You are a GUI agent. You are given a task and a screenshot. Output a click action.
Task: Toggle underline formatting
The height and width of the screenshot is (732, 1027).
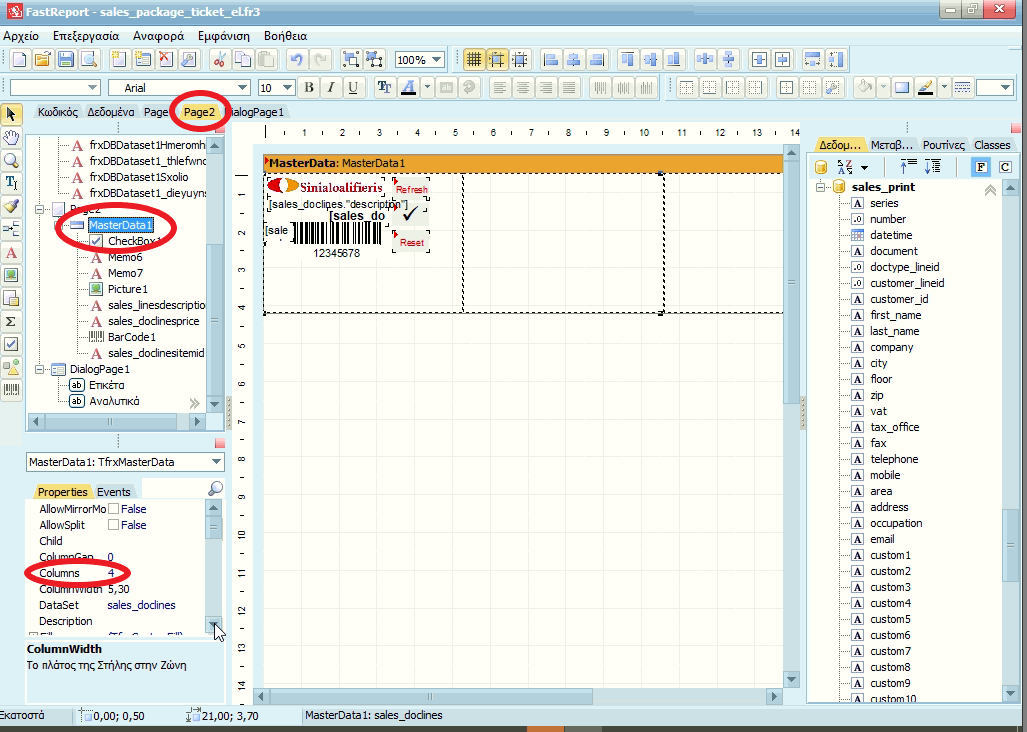tap(353, 87)
